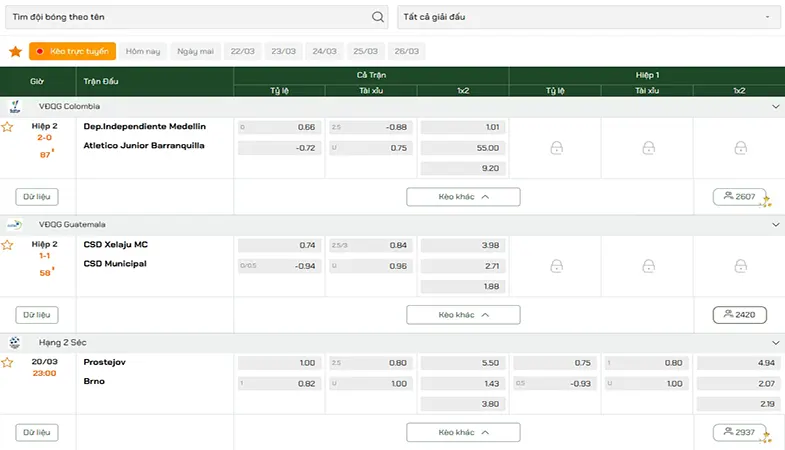Select Kèo trực tuyến live tab
The height and width of the screenshot is (450, 785).
73,51
